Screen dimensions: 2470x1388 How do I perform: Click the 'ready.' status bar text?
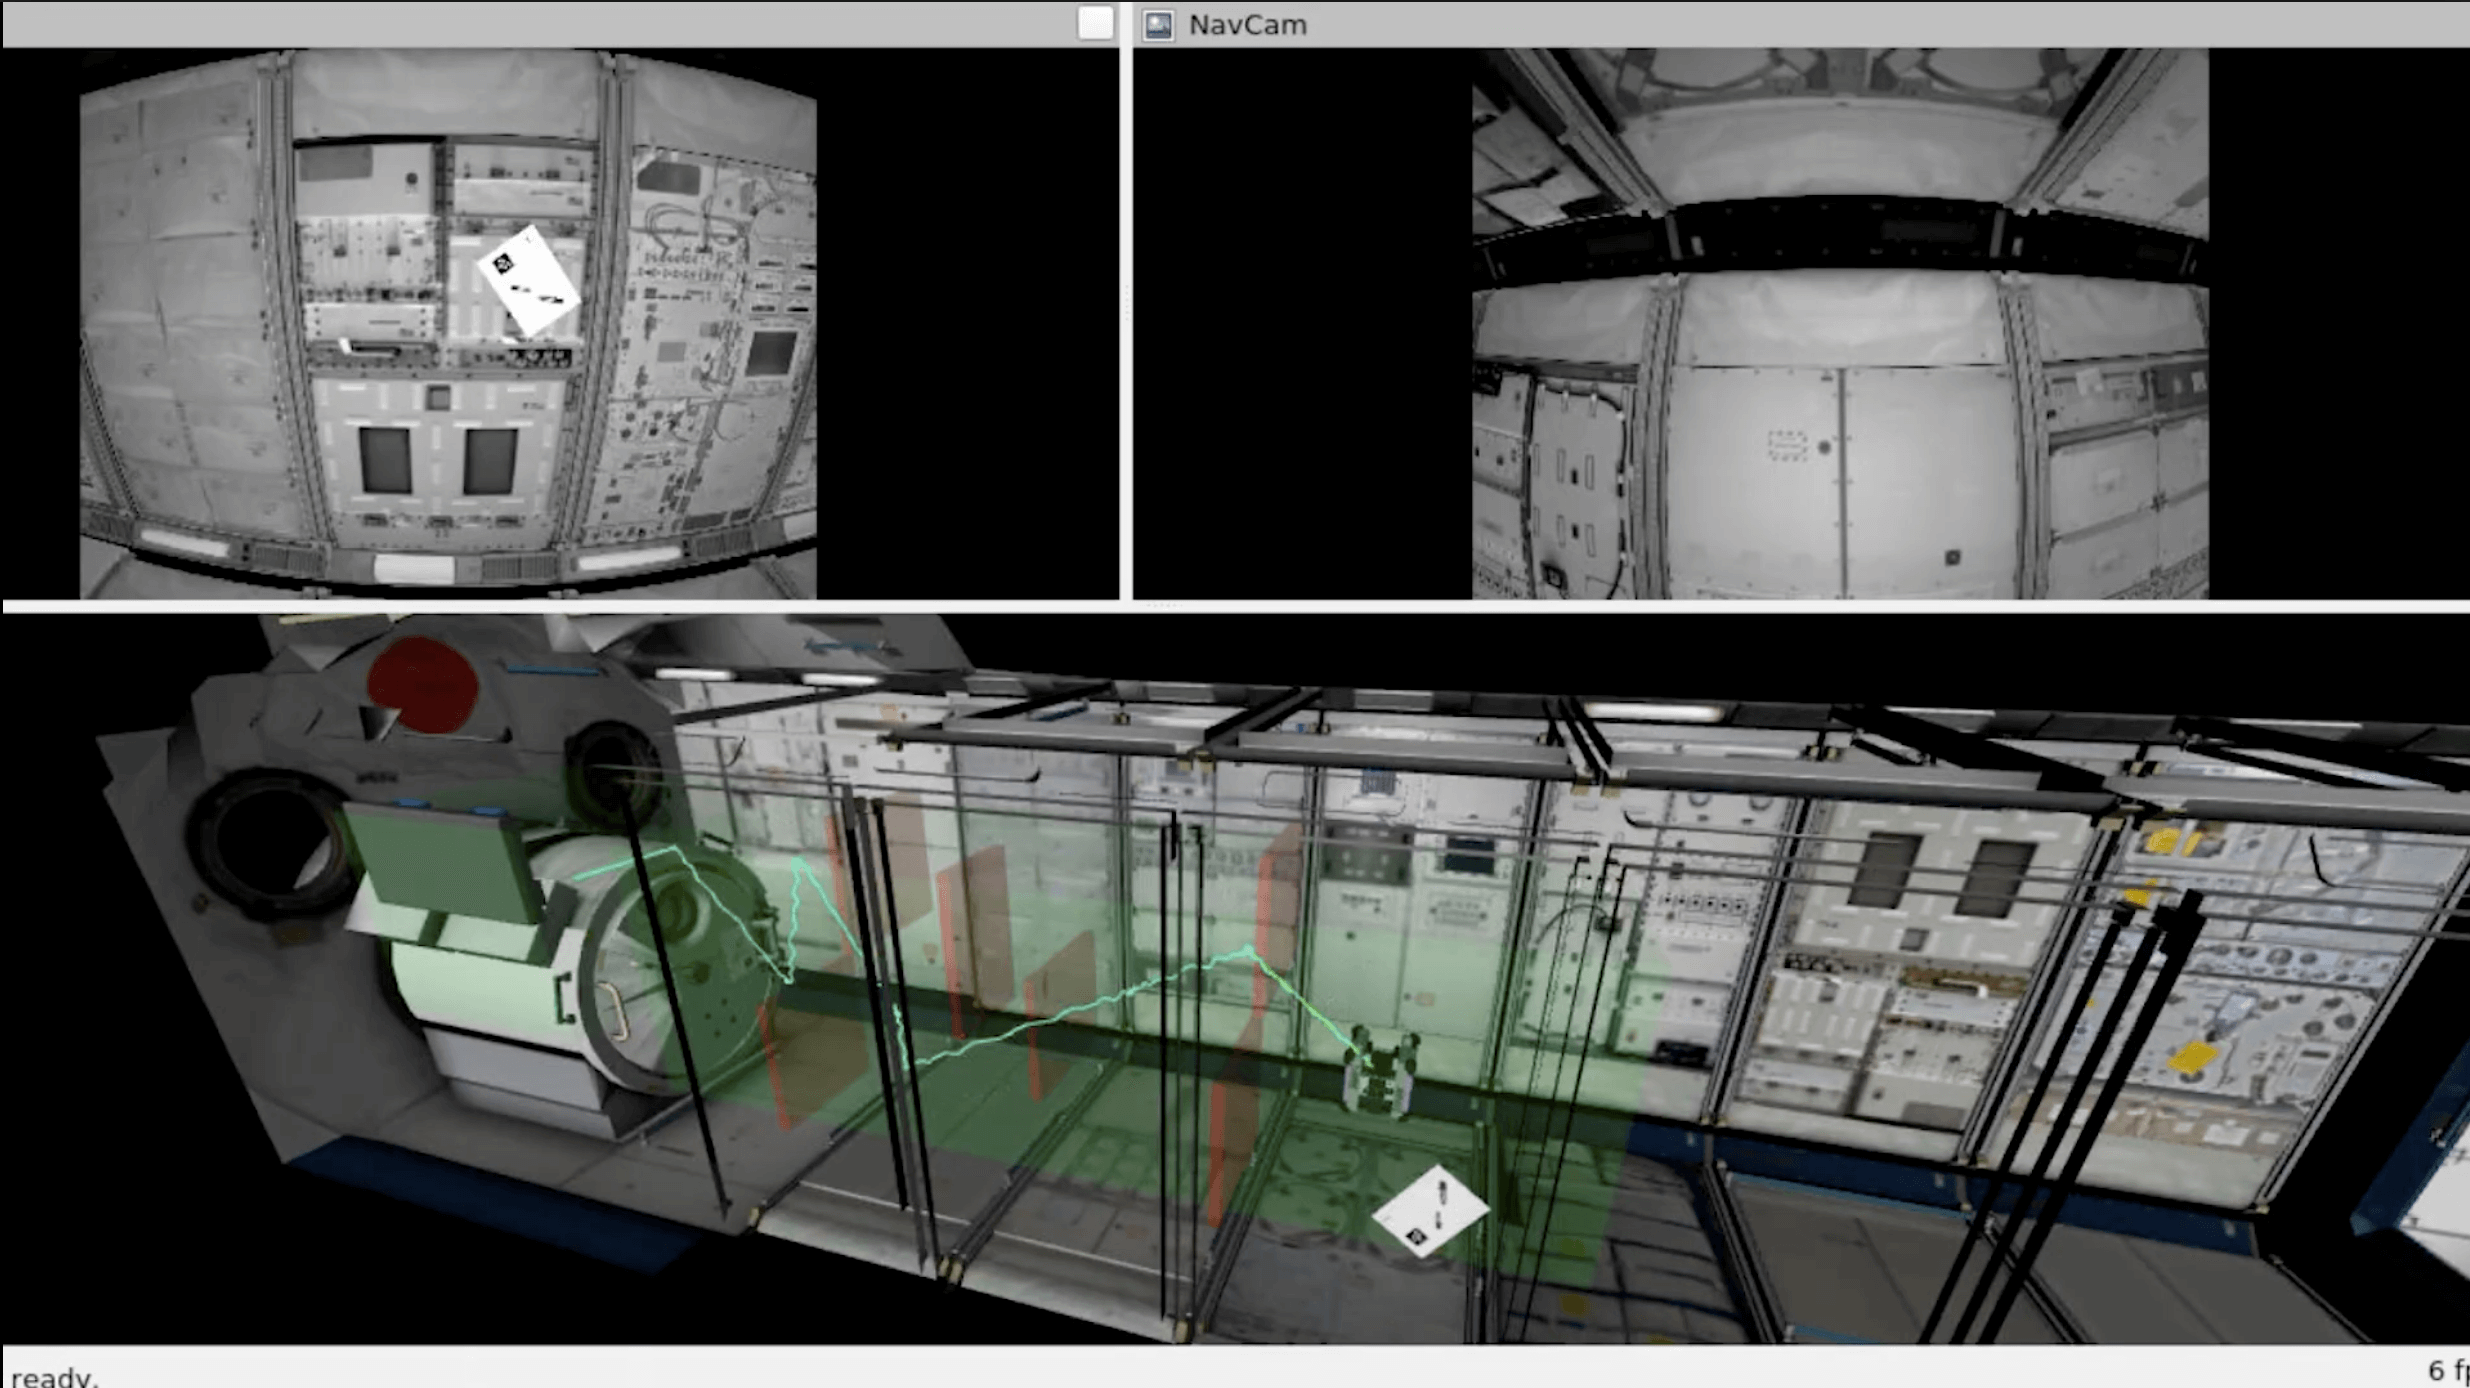[55, 1376]
